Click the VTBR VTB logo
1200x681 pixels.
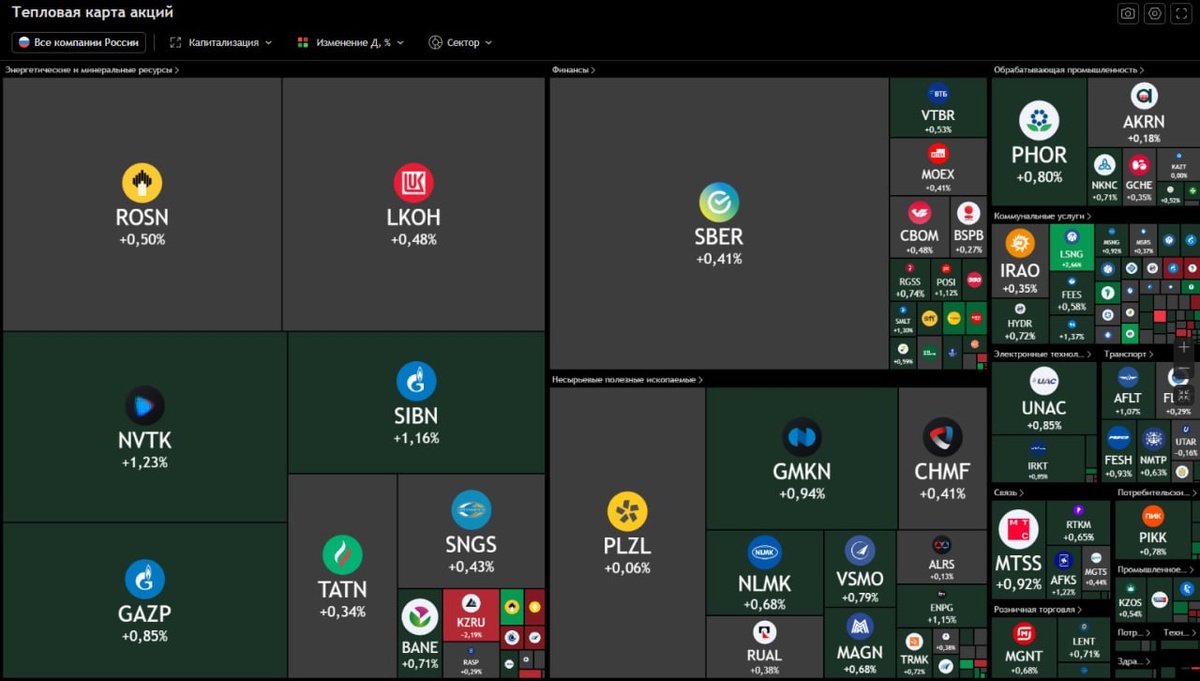938,94
